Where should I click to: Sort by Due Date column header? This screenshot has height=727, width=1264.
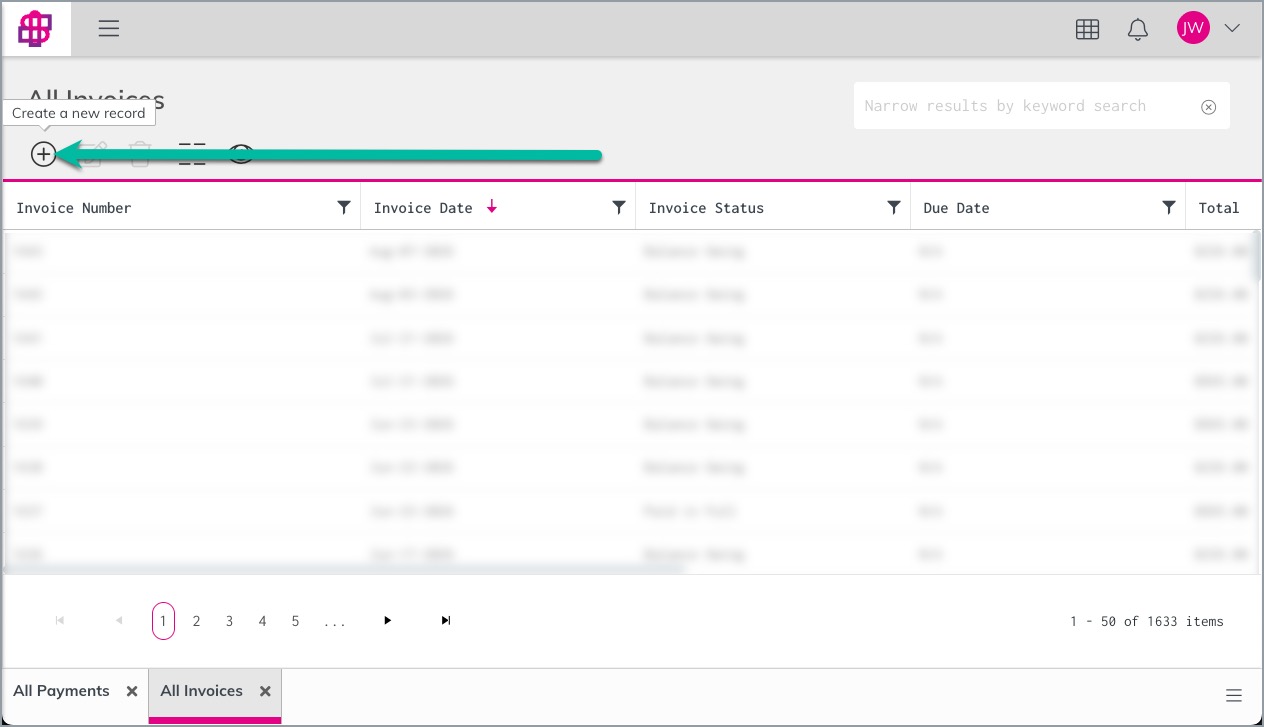point(956,208)
